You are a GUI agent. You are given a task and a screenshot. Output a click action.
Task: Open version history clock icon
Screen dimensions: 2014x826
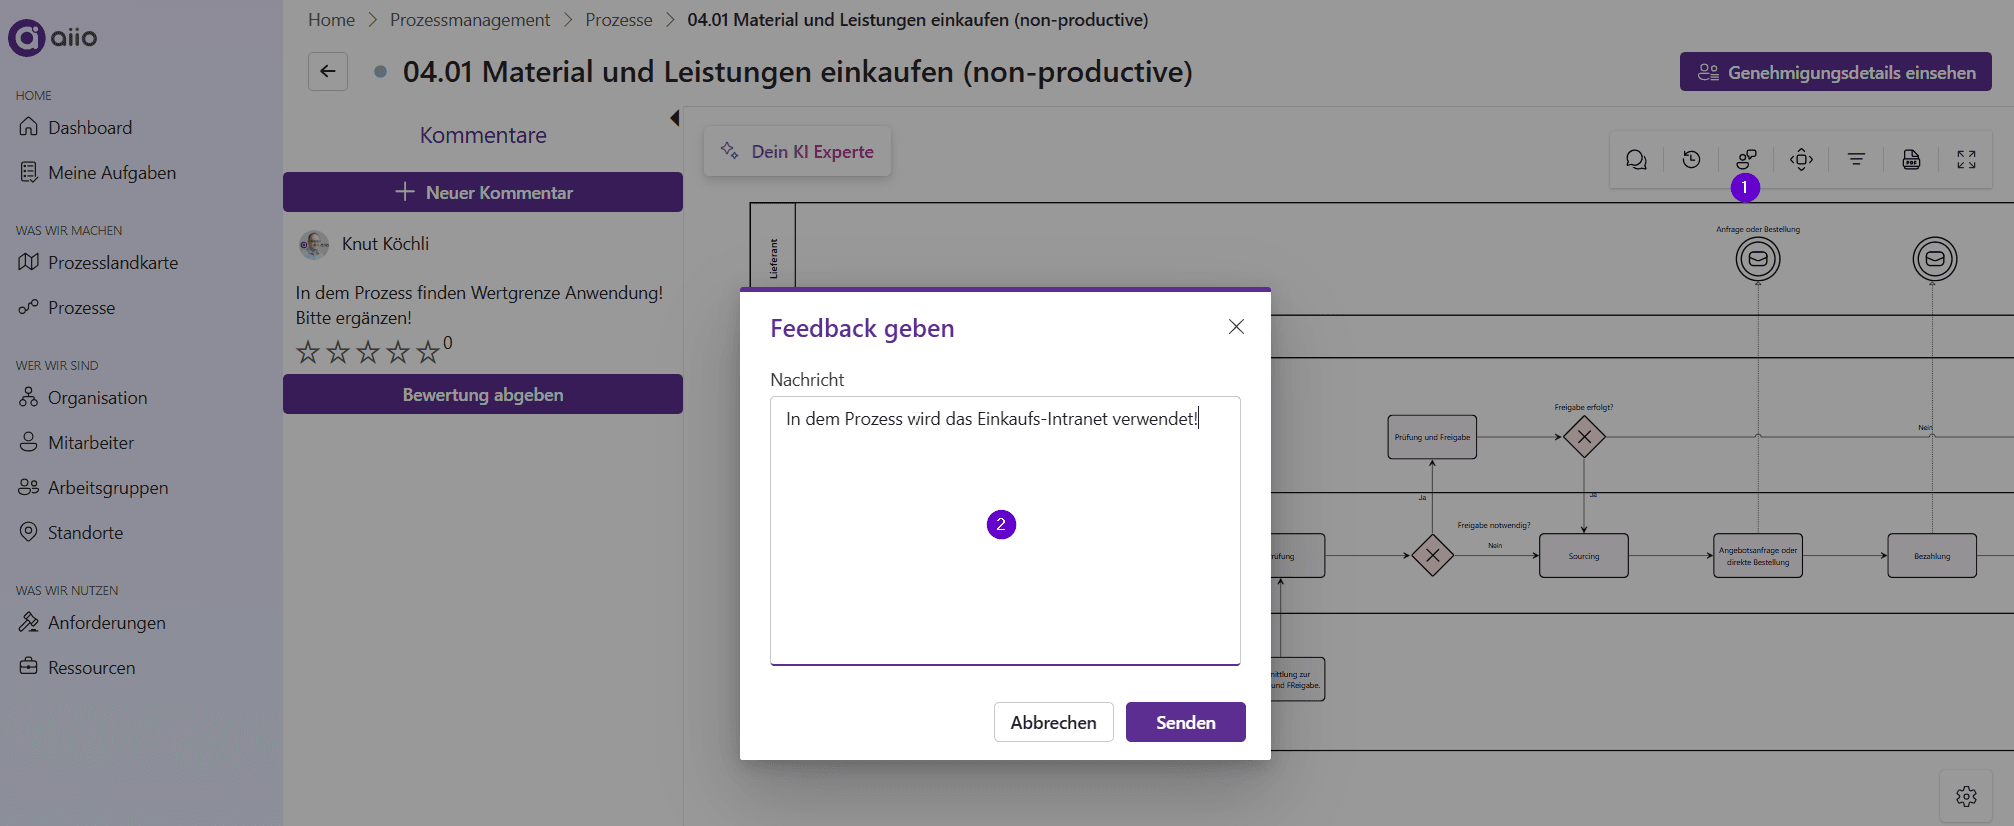click(x=1691, y=159)
